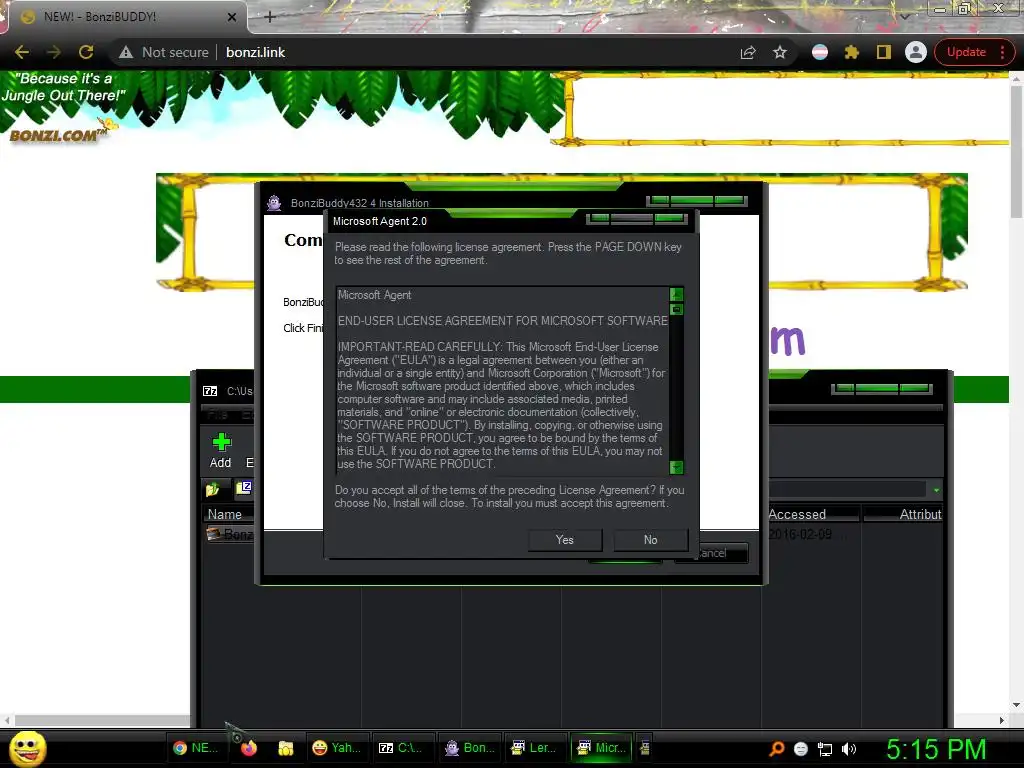Click the Not secure warning icon
Viewport: 1024px width, 768px height.
click(x=126, y=52)
